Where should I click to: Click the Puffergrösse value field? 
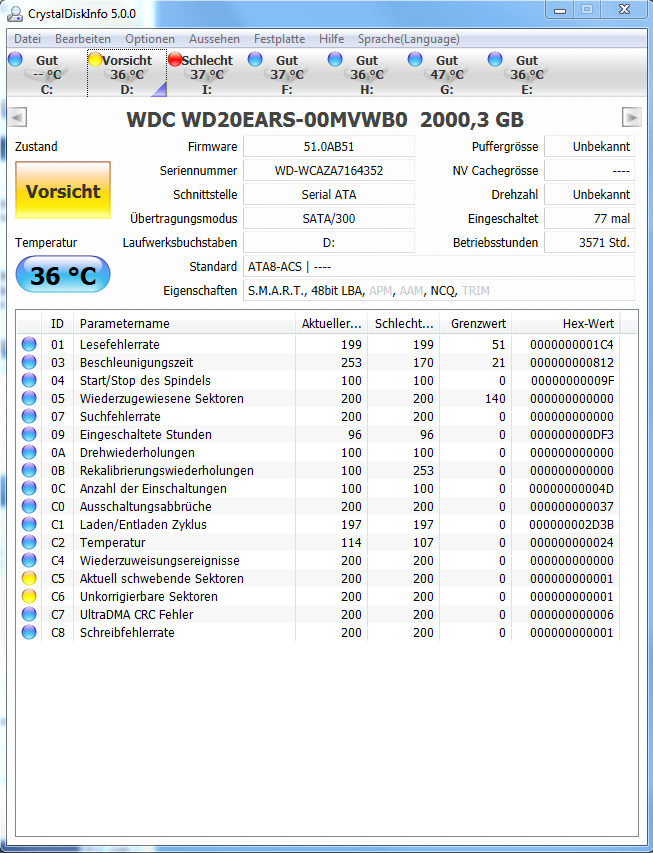point(589,146)
